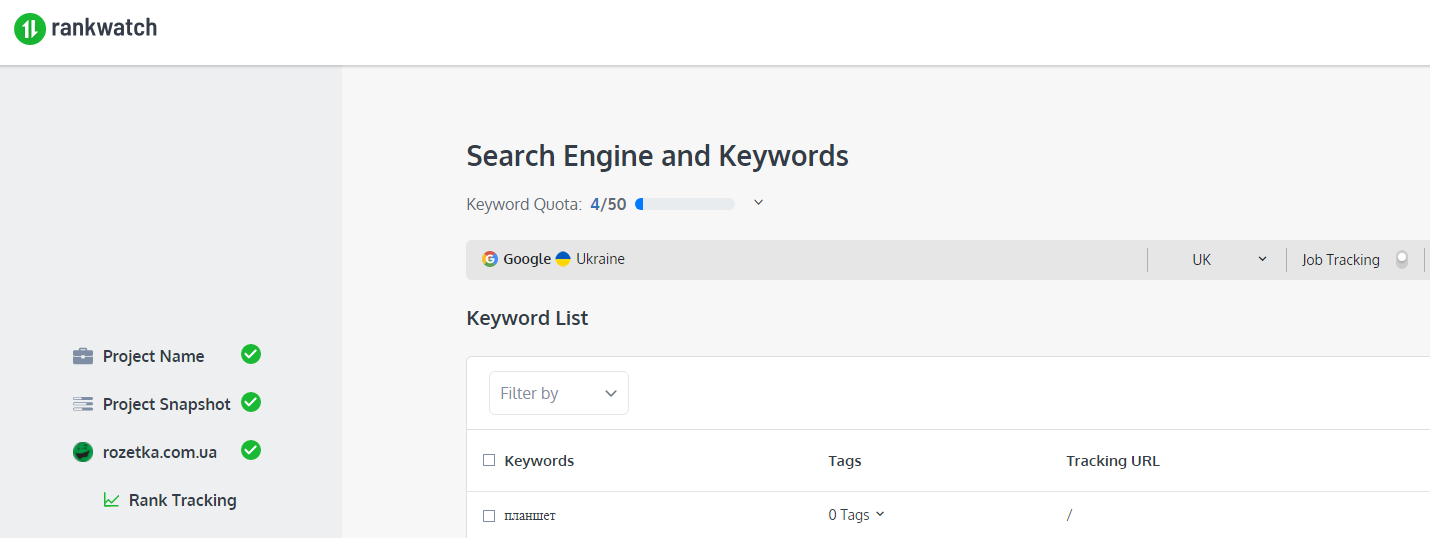Select all keywords via header checkbox
Screen dimensions: 1430x538
coord(489,461)
